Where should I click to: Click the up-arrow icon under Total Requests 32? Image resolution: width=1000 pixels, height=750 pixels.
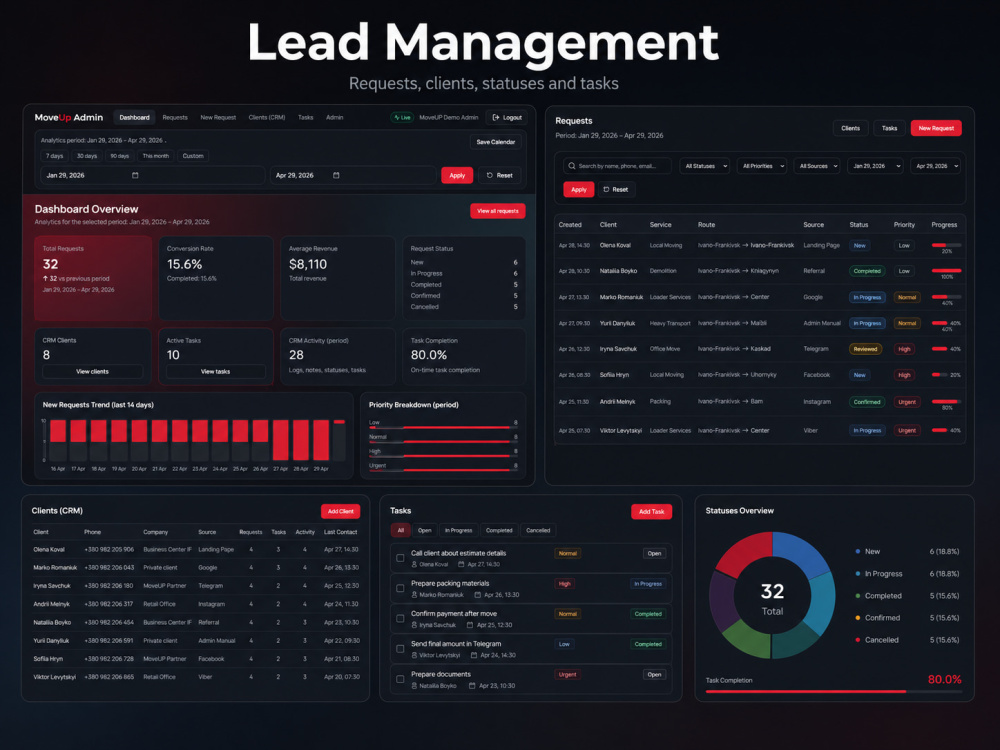click(x=45, y=279)
